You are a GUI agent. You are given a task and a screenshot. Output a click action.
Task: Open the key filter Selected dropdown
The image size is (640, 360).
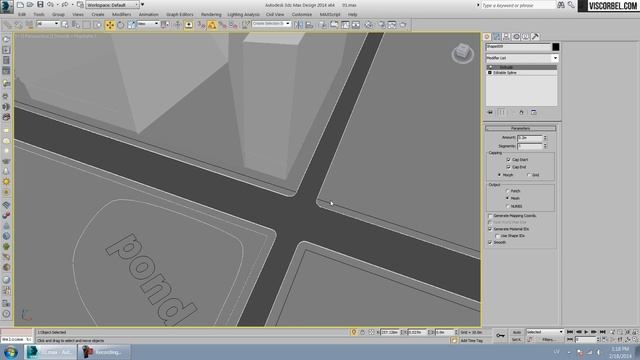click(544, 332)
